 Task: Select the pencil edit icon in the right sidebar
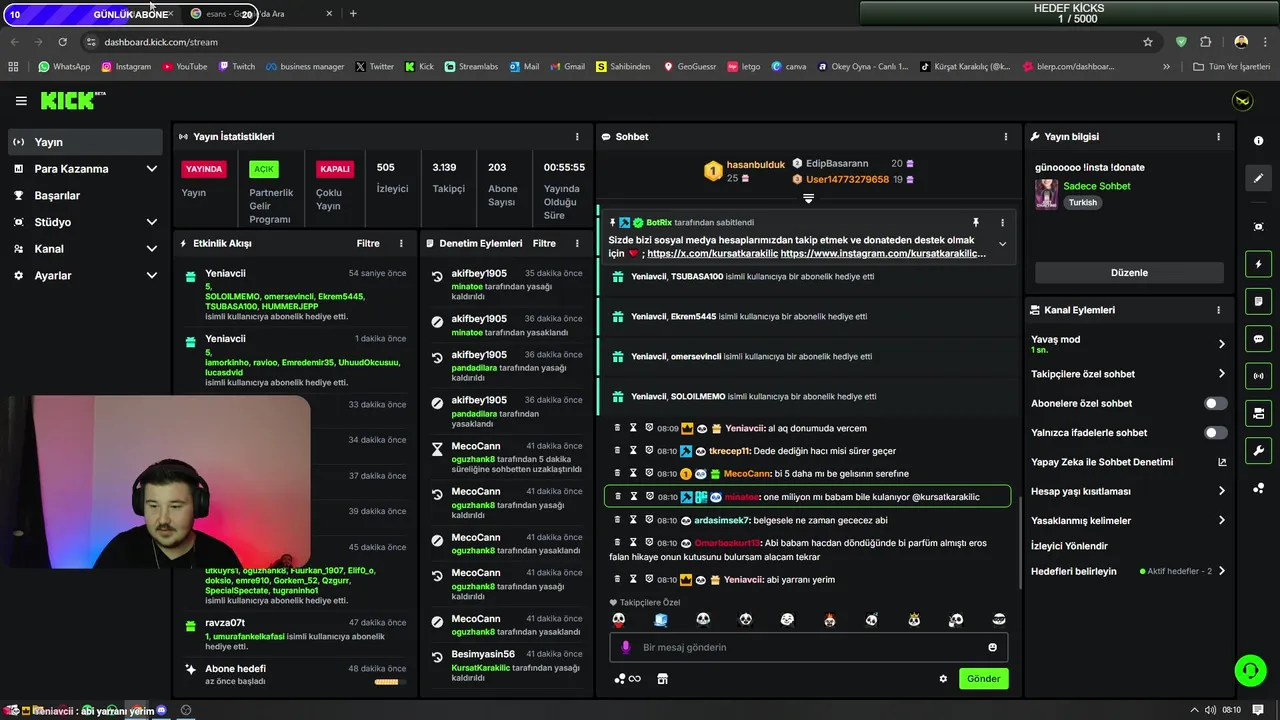(x=1258, y=178)
